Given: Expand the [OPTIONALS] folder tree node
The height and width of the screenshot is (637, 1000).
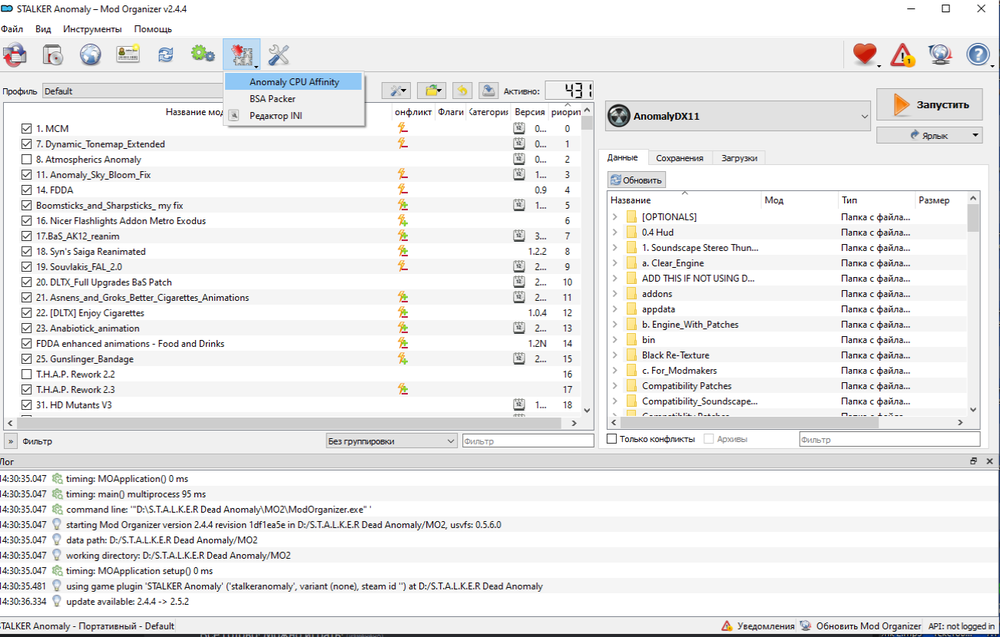Looking at the screenshot, I should [x=615, y=217].
